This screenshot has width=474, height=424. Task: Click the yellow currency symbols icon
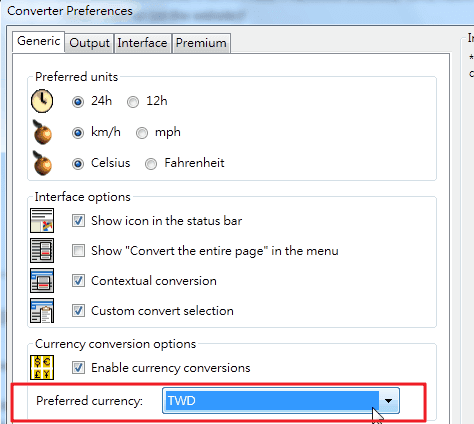42,367
